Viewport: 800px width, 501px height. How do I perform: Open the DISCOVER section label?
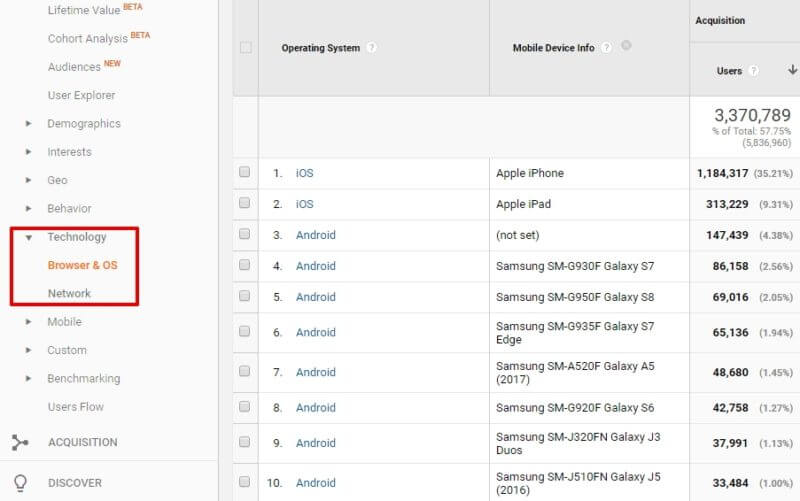(74, 483)
